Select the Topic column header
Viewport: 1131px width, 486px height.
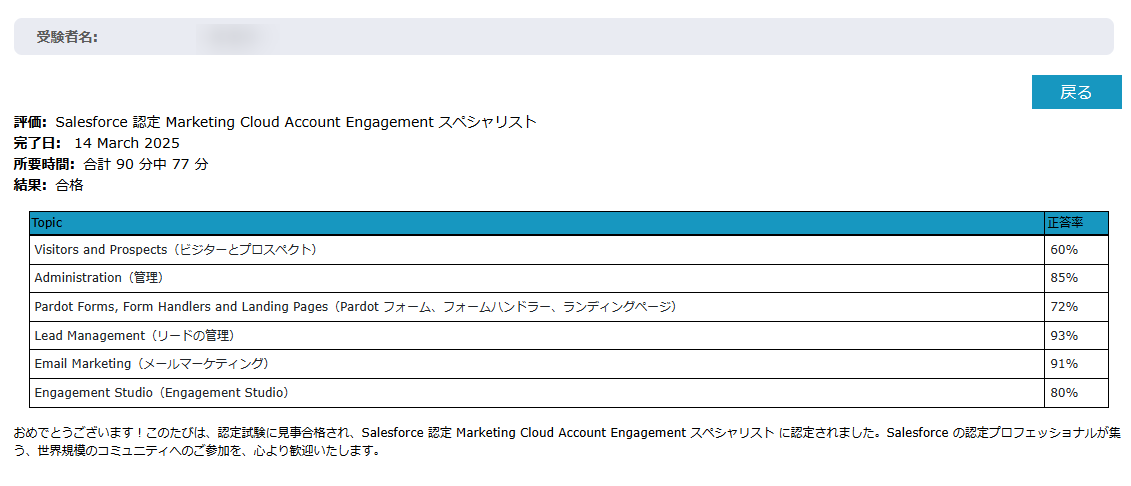click(537, 223)
